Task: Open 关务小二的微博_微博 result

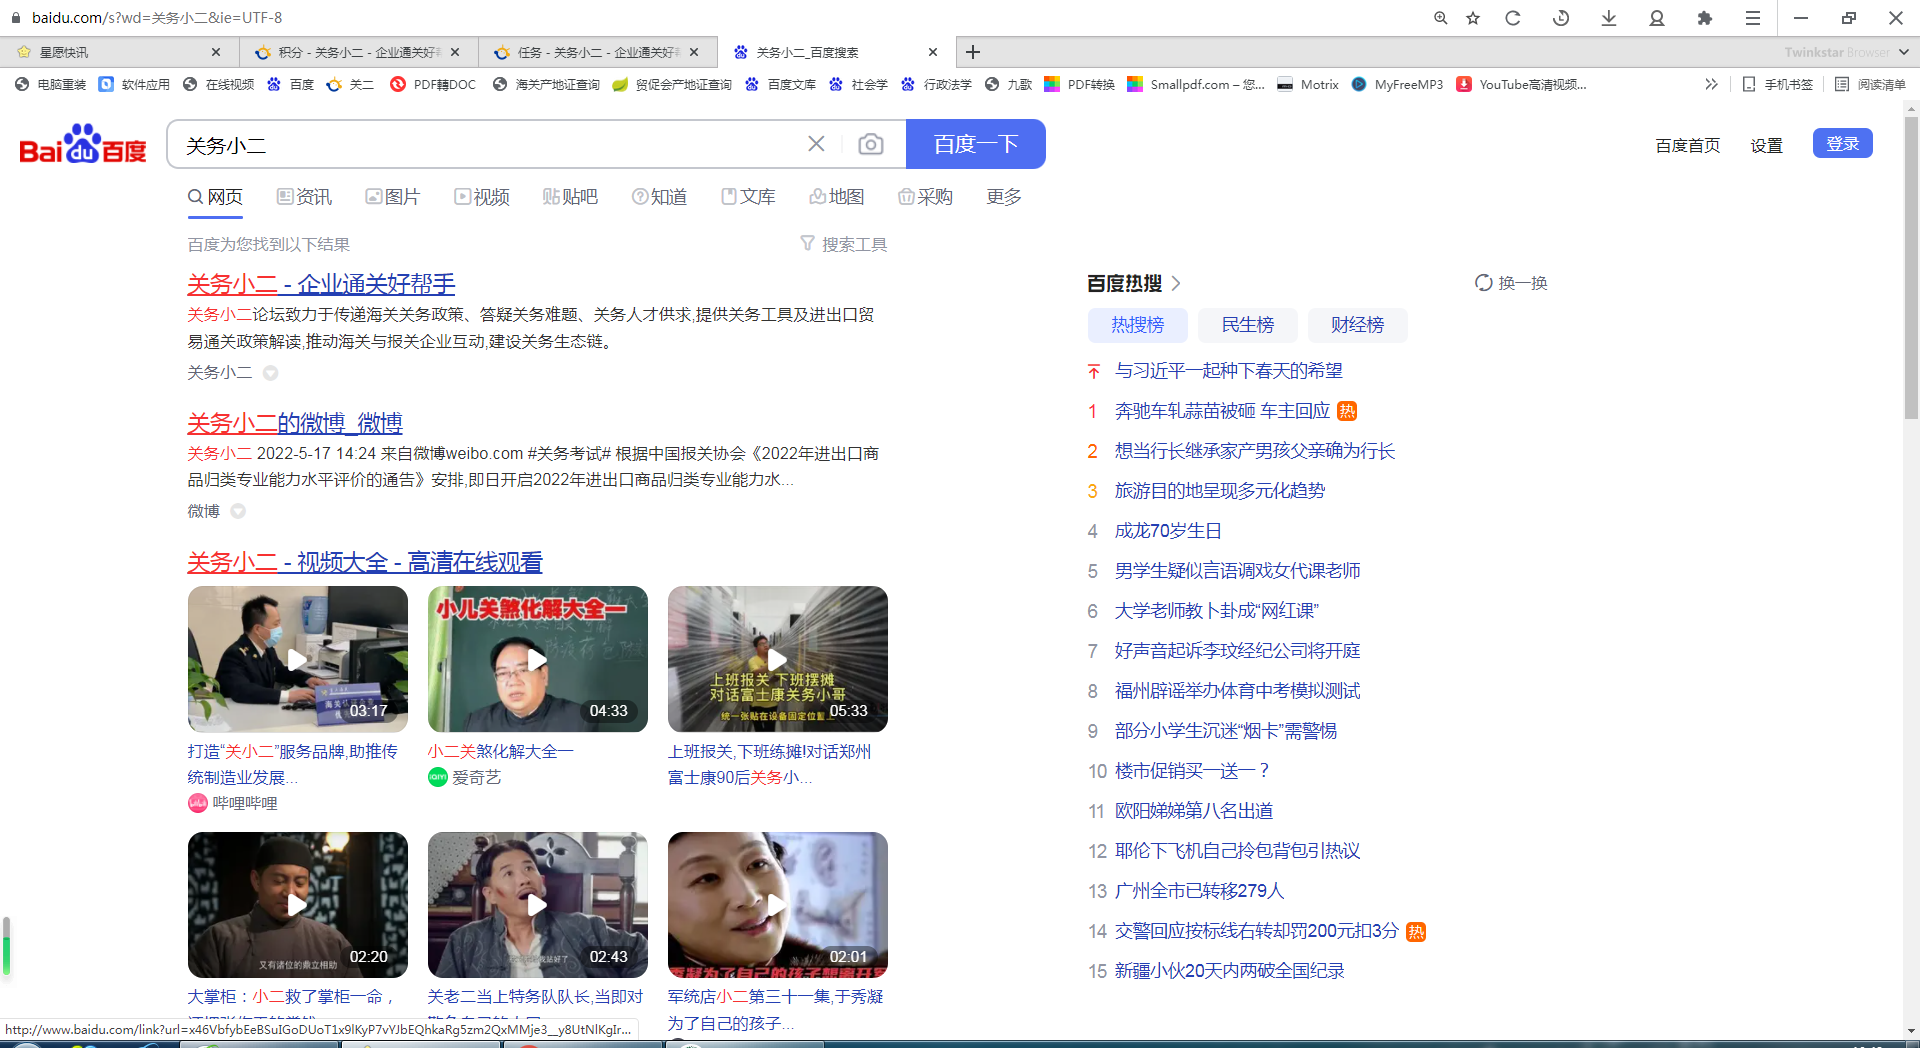Action: 295,423
